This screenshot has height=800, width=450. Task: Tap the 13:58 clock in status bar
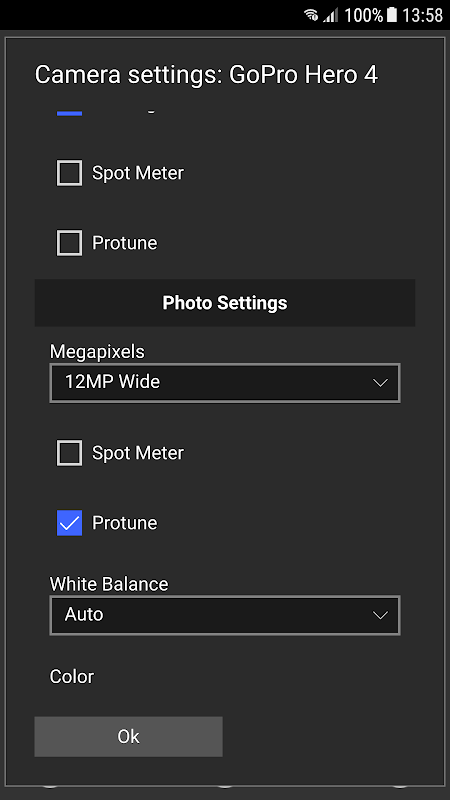click(x=422, y=15)
